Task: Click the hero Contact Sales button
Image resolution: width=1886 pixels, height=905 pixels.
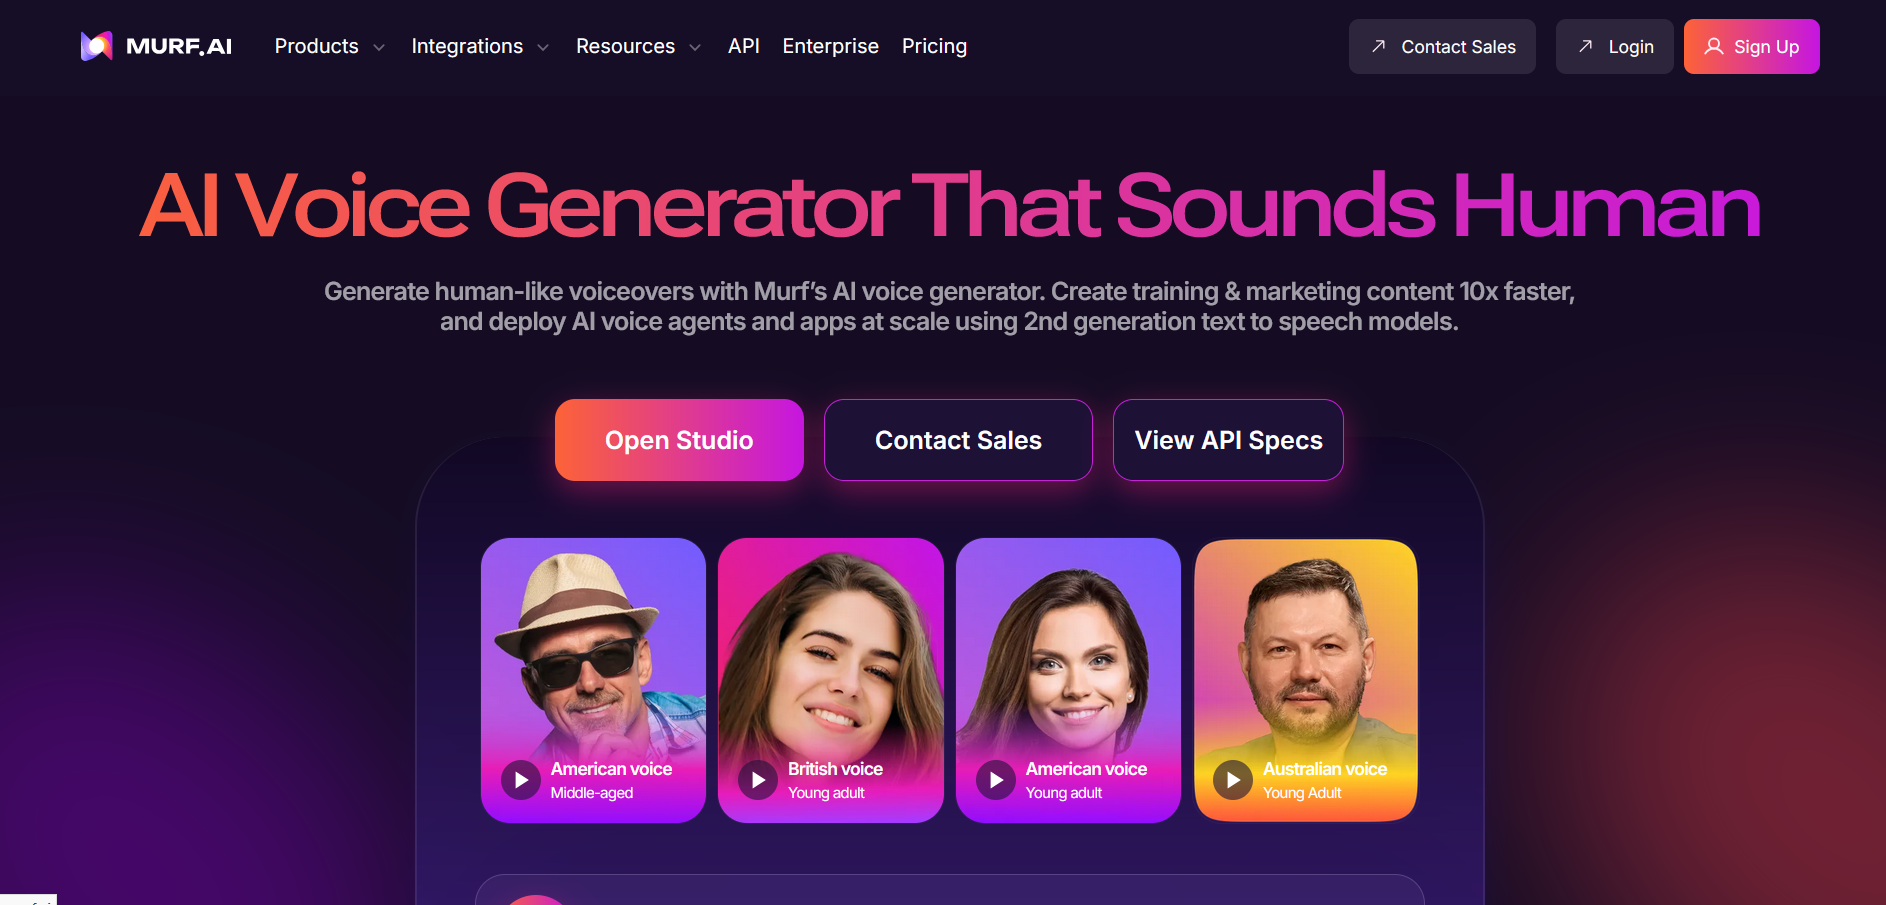Action: pos(958,440)
